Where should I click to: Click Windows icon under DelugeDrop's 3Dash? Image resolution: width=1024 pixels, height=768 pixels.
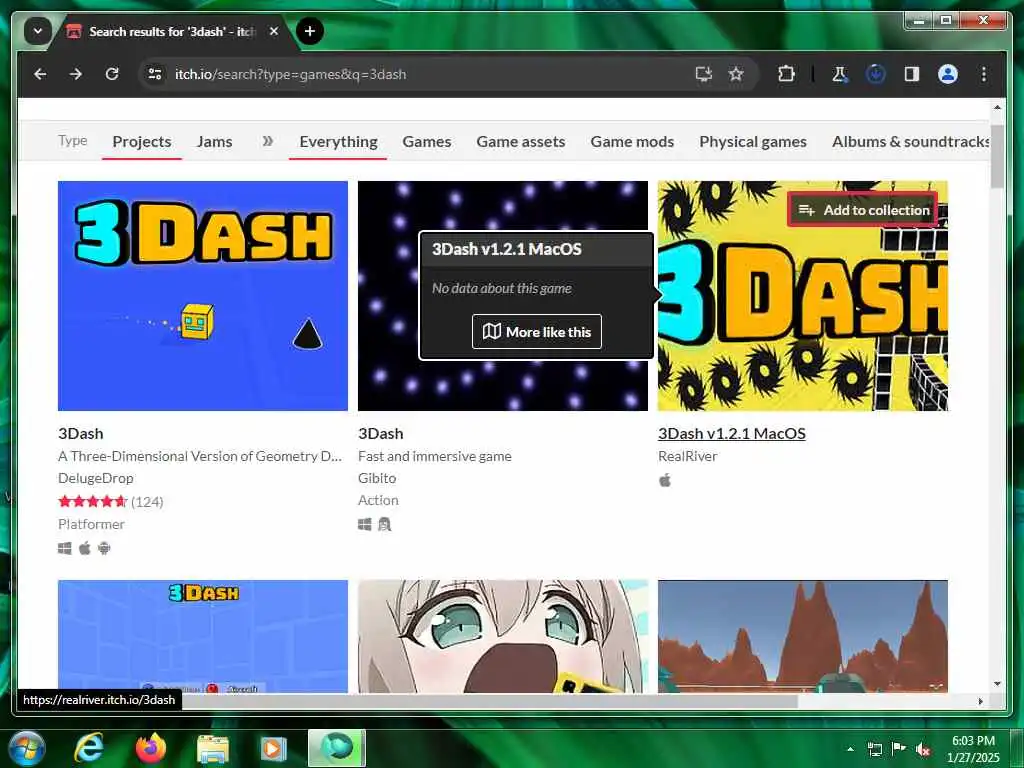click(65, 548)
